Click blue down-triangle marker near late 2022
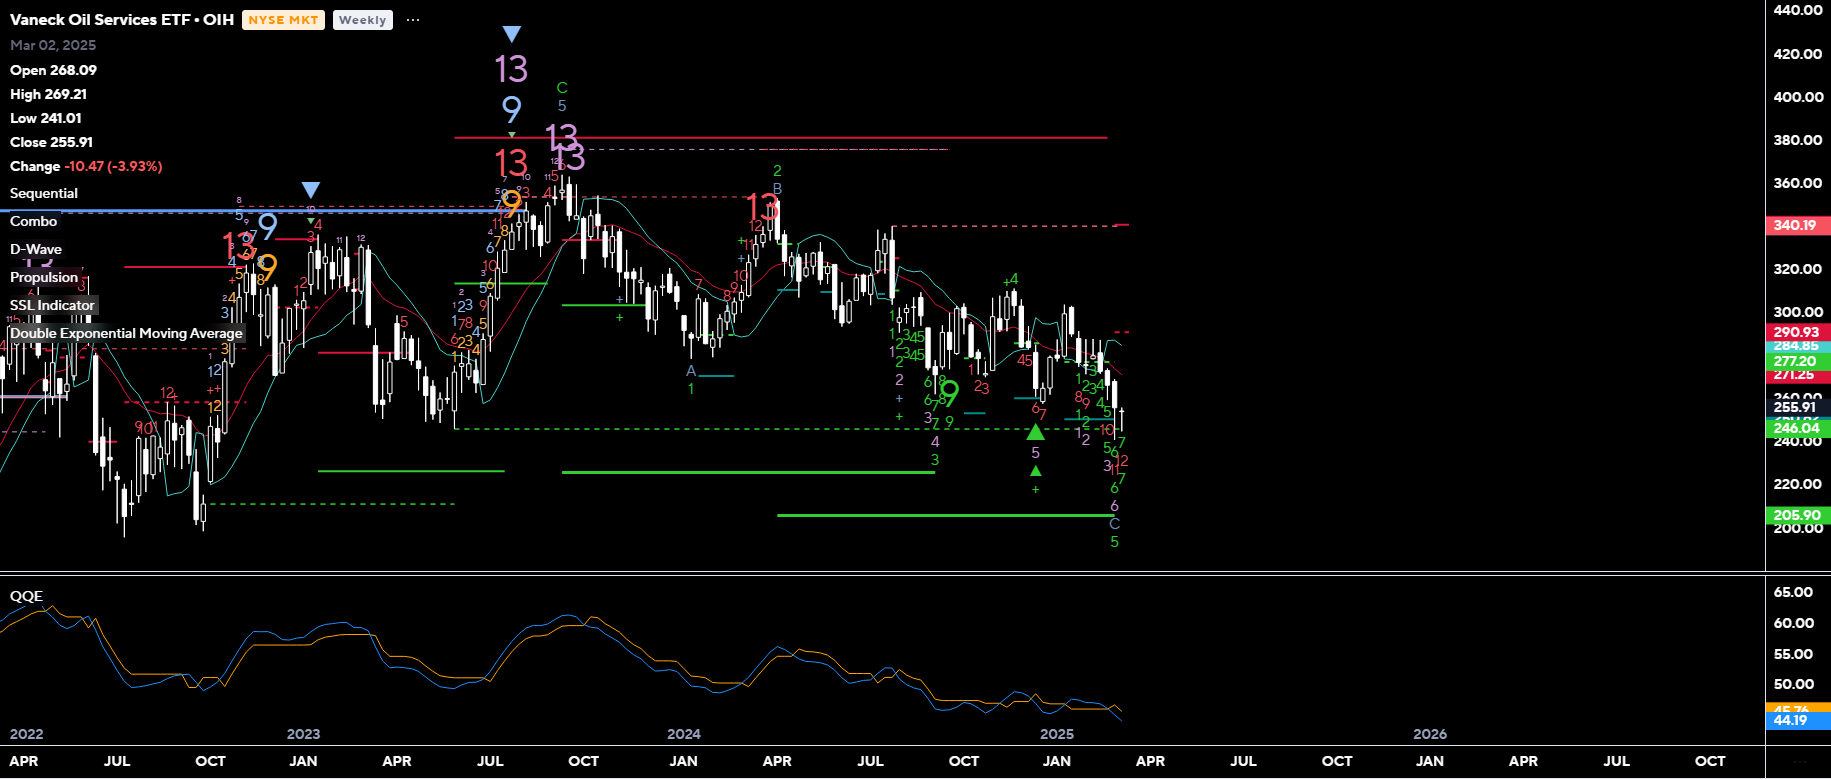This screenshot has width=1831, height=780. point(311,190)
